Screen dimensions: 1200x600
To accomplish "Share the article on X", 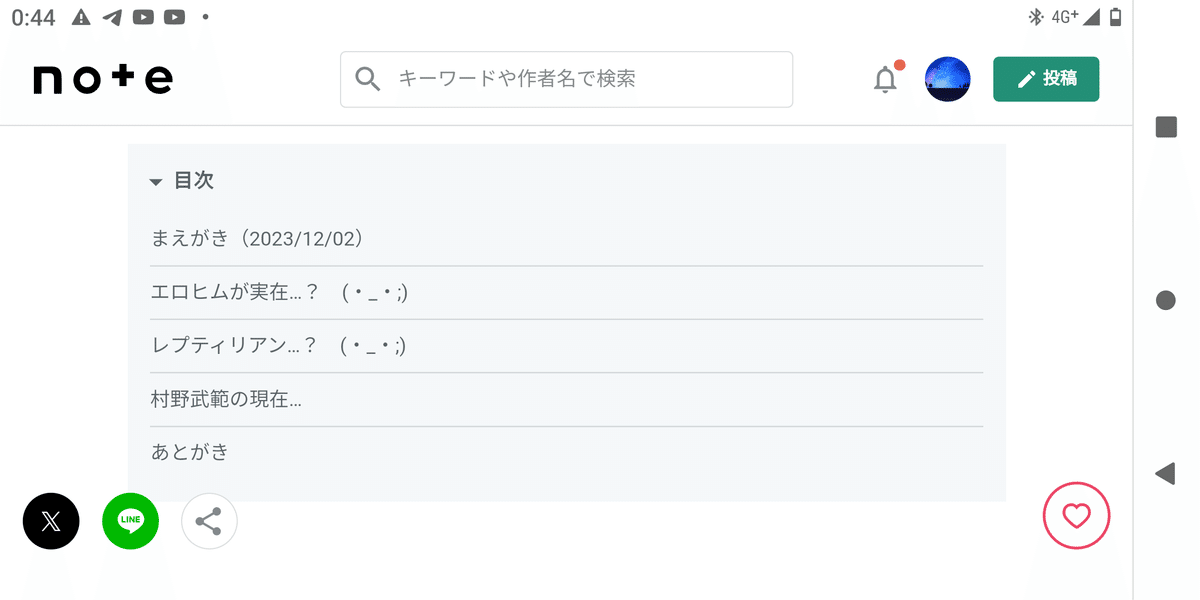I will pyautogui.click(x=51, y=521).
